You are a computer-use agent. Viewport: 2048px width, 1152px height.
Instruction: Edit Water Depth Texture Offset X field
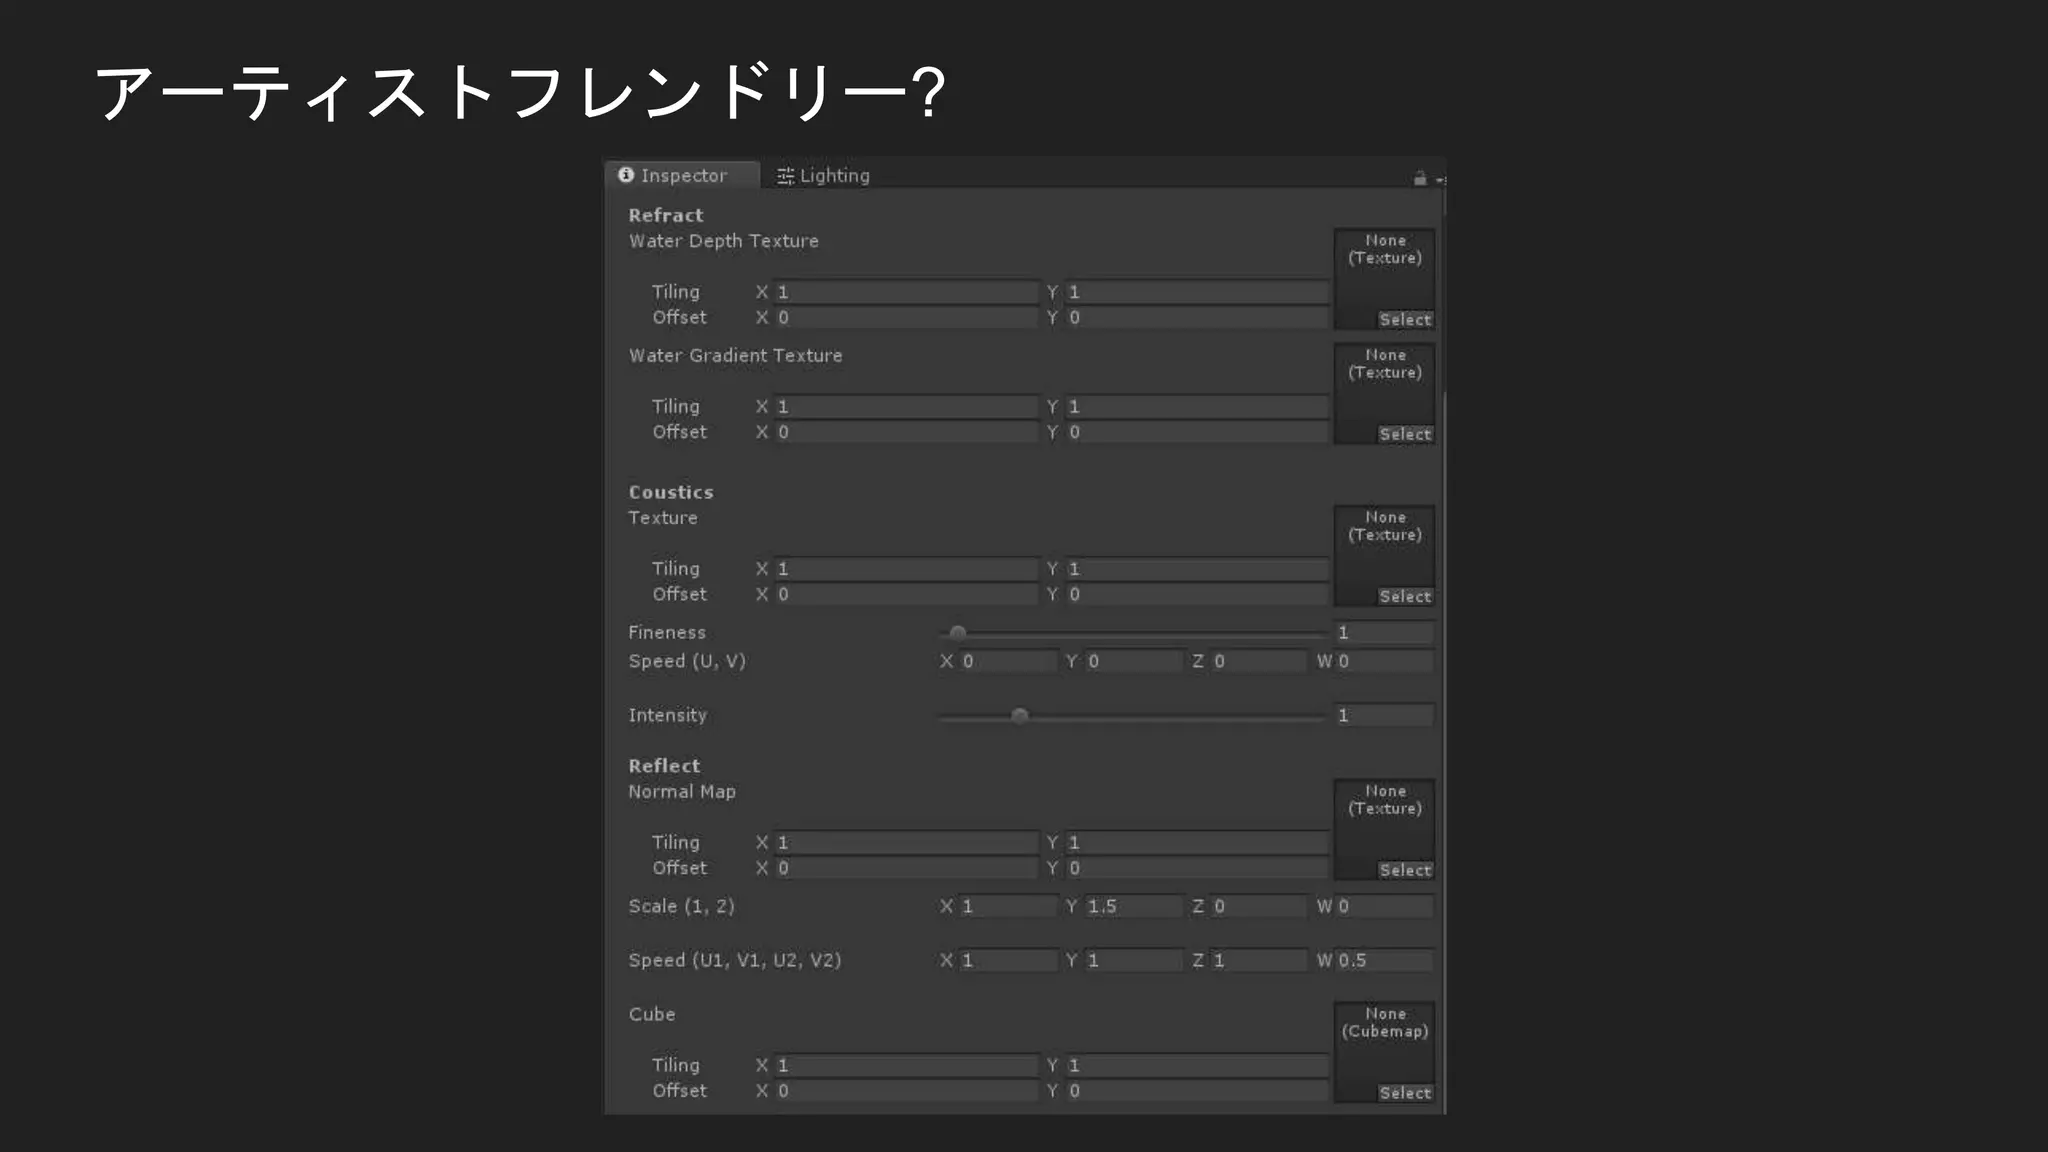906,317
